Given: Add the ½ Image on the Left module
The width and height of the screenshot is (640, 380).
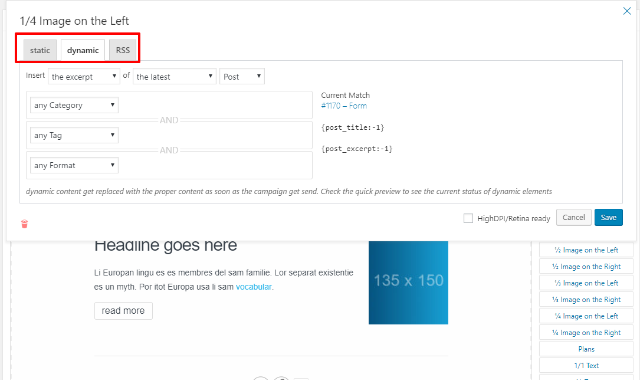Looking at the screenshot, I should click(x=586, y=250).
